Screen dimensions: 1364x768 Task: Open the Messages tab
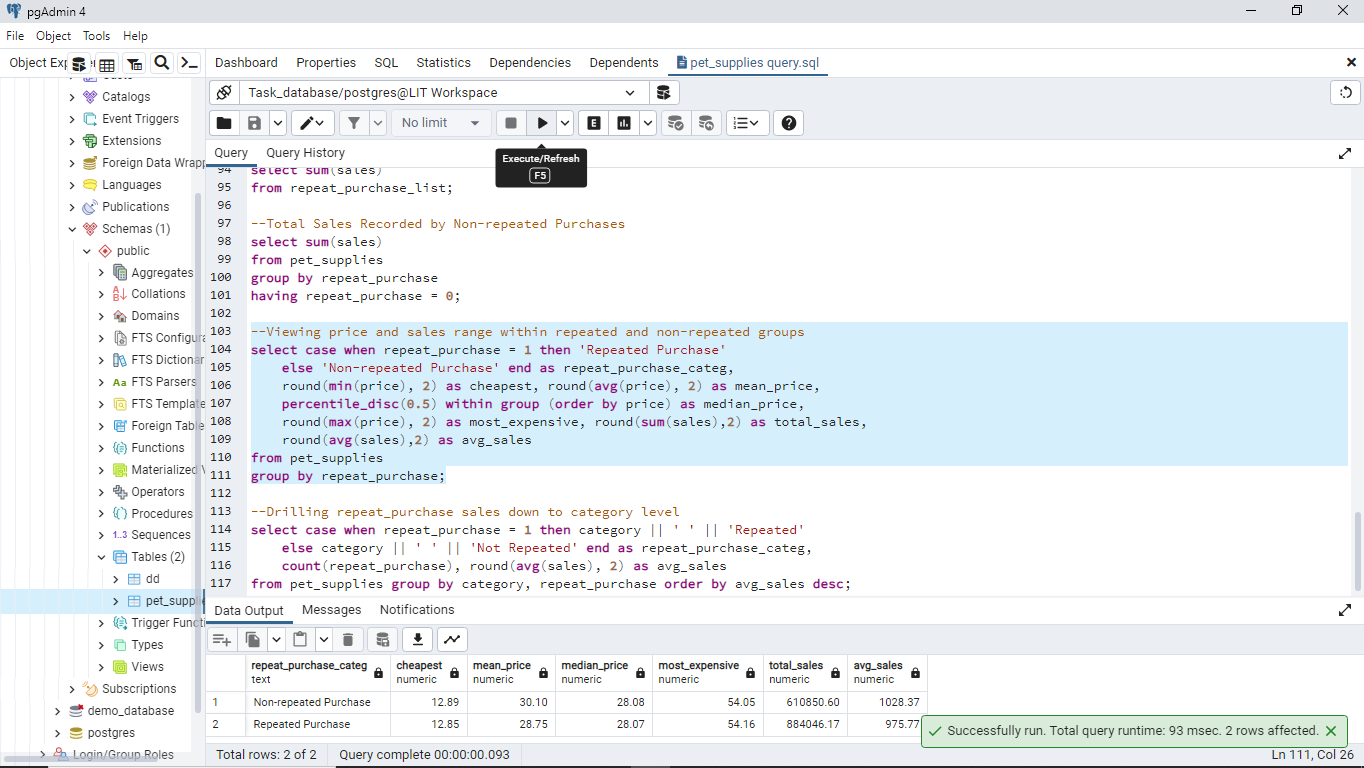331,610
